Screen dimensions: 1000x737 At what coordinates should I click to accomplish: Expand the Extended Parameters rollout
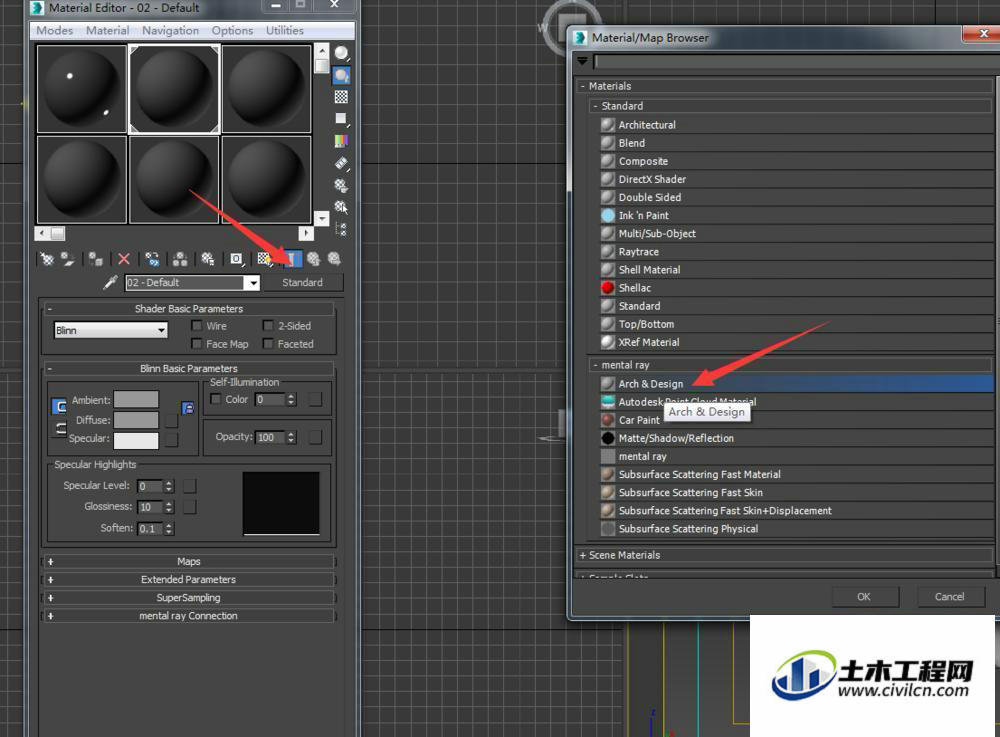point(189,580)
